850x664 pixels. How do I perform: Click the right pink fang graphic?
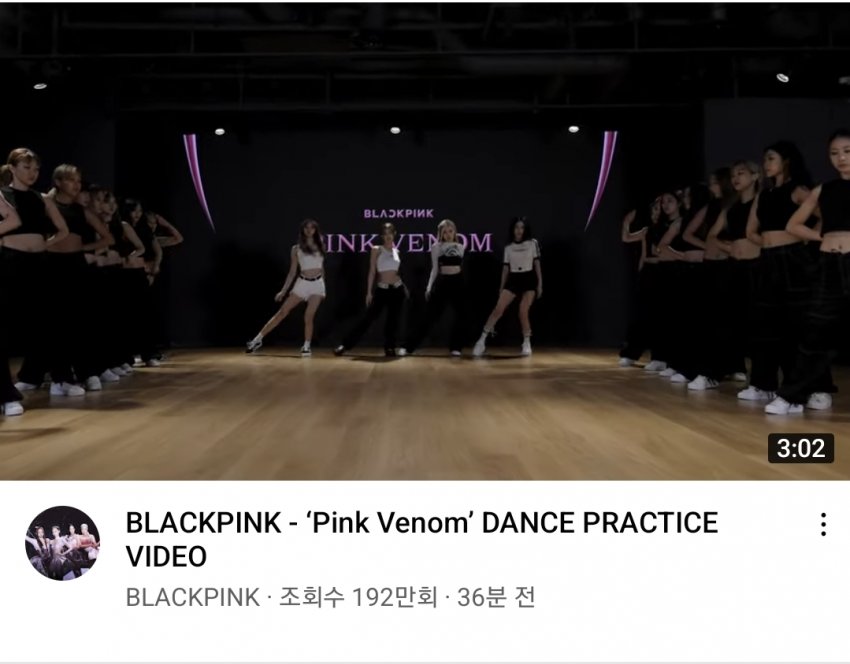click(x=602, y=180)
